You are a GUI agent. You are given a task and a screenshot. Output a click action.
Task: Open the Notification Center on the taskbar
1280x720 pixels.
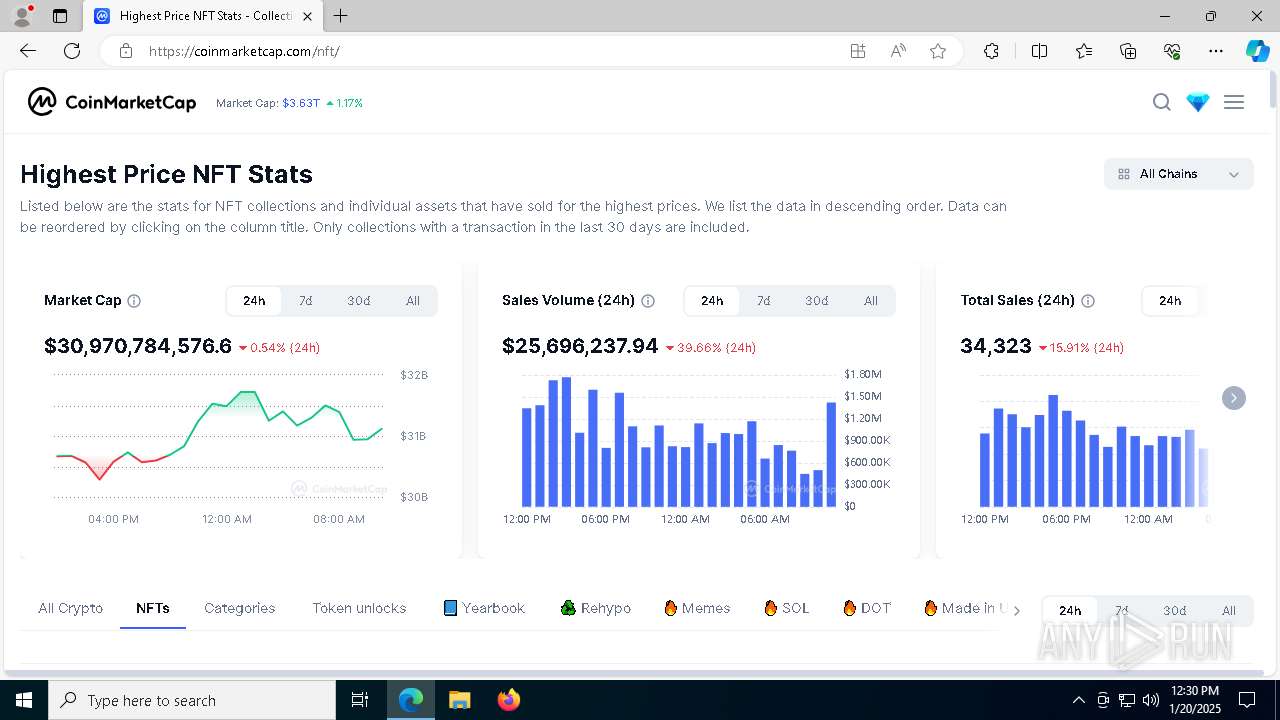tap(1247, 700)
